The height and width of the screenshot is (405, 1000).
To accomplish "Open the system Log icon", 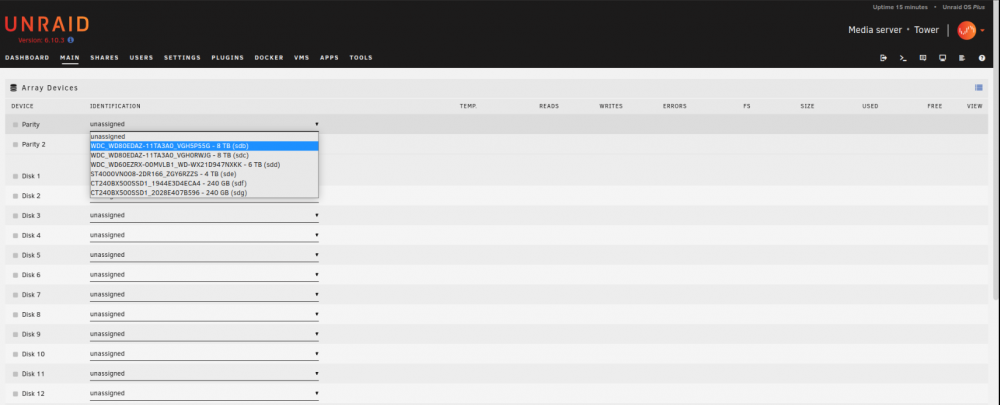I will pos(962,58).
